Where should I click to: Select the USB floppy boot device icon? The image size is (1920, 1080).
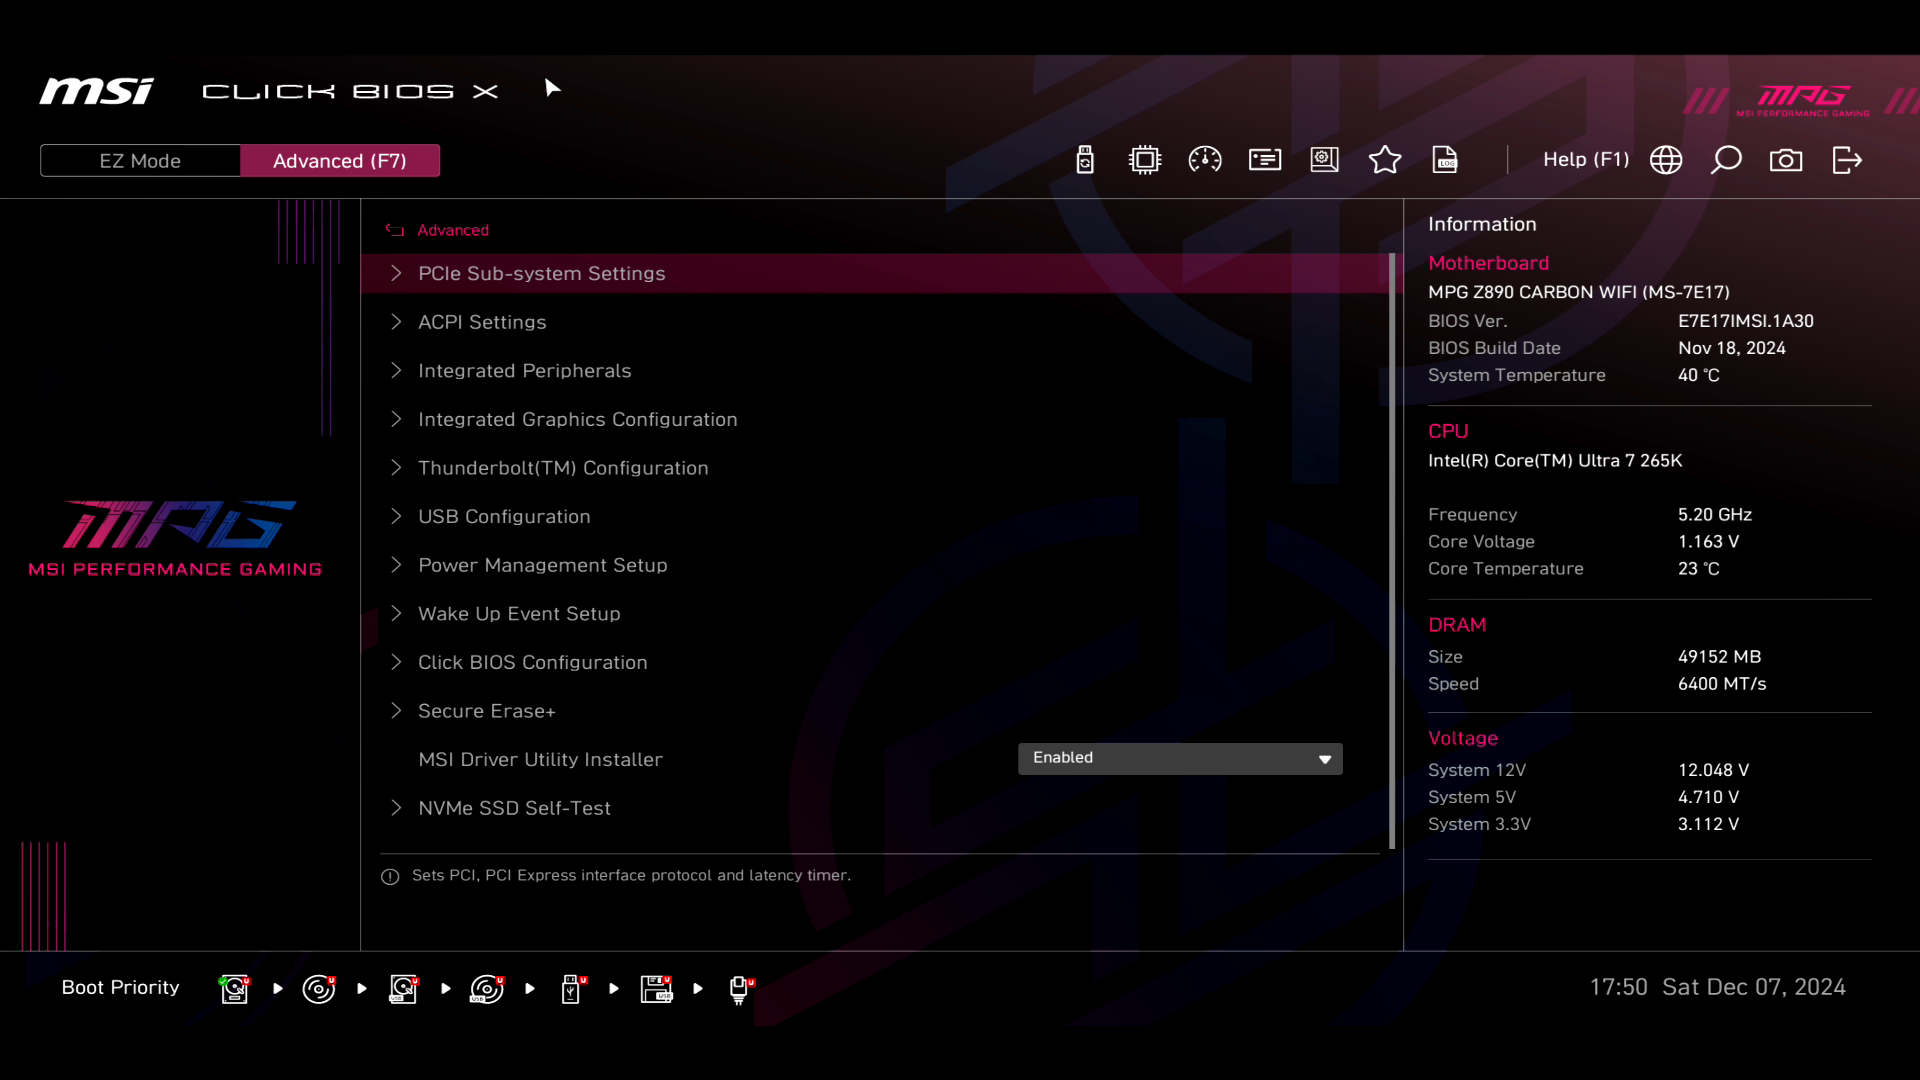[x=657, y=988]
